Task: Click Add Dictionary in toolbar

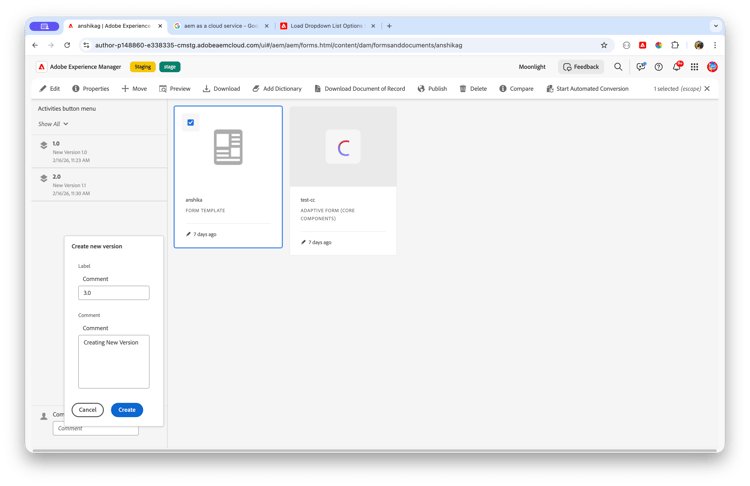Action: point(277,88)
